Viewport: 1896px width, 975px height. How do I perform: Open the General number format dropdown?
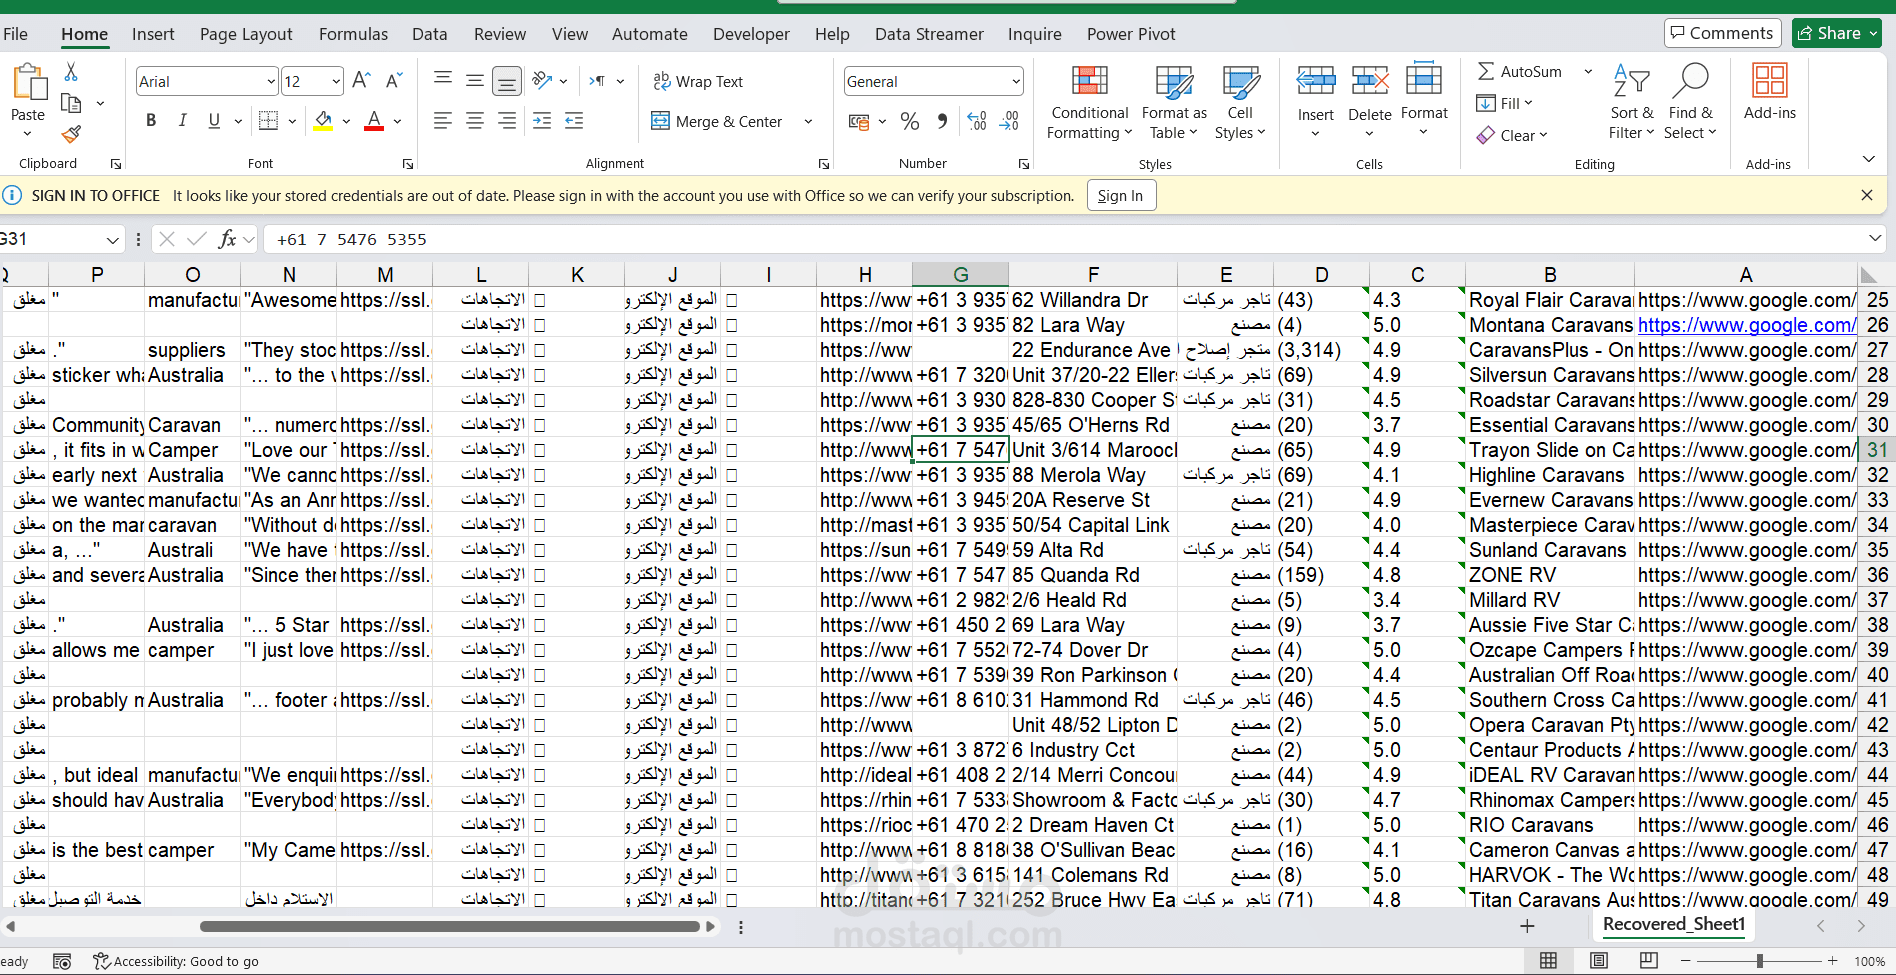click(x=1016, y=82)
